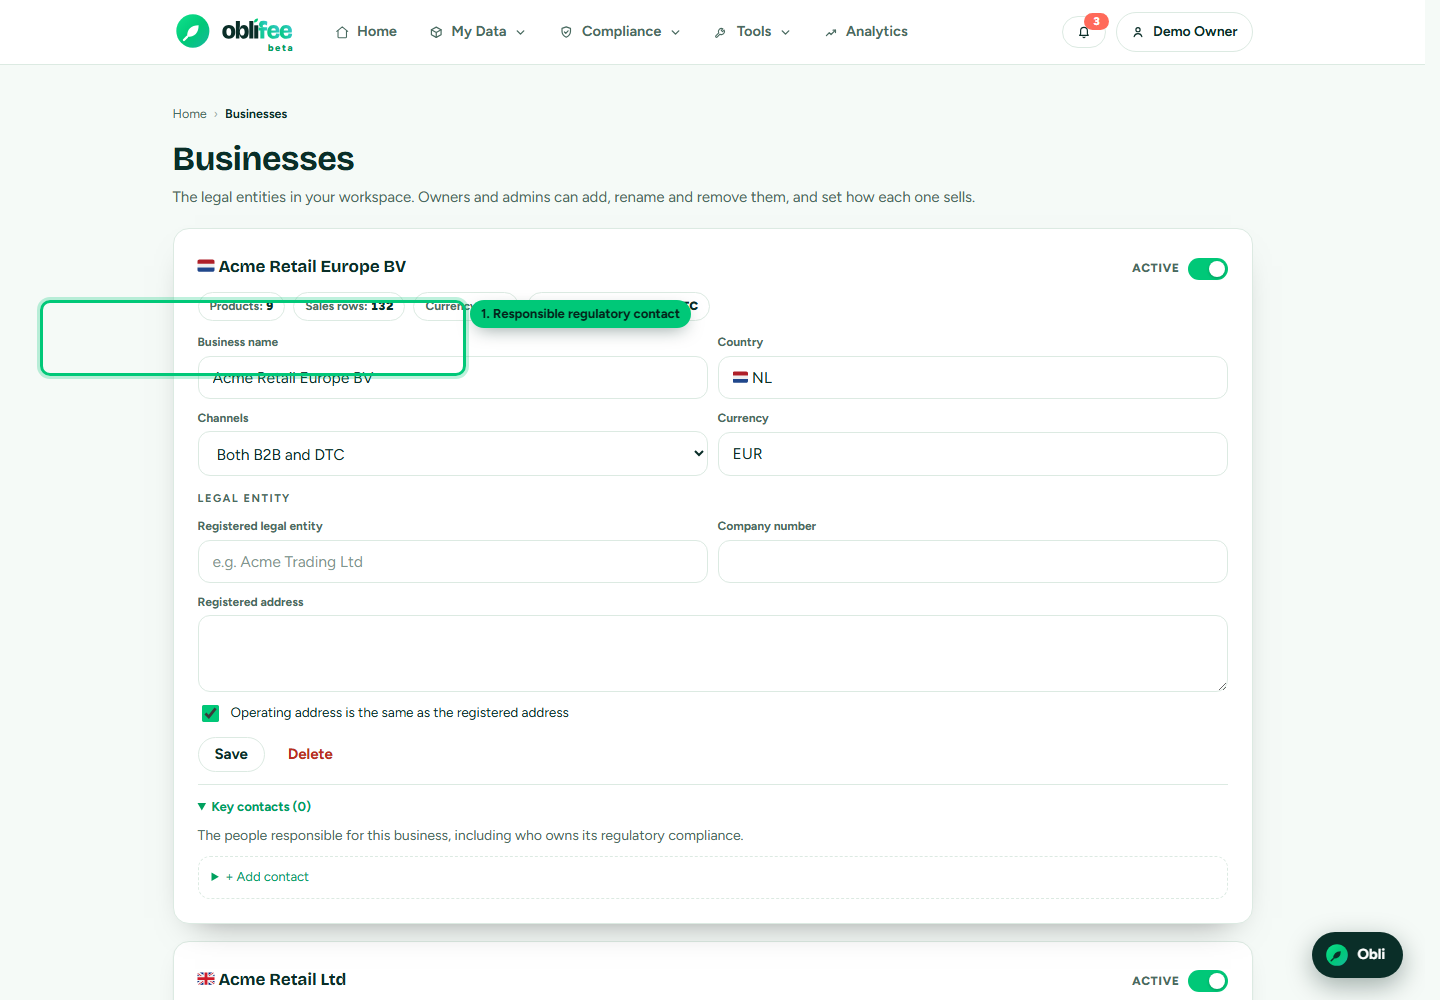The width and height of the screenshot is (1440, 1000).
Task: Click the Company number field
Action: coord(972,561)
